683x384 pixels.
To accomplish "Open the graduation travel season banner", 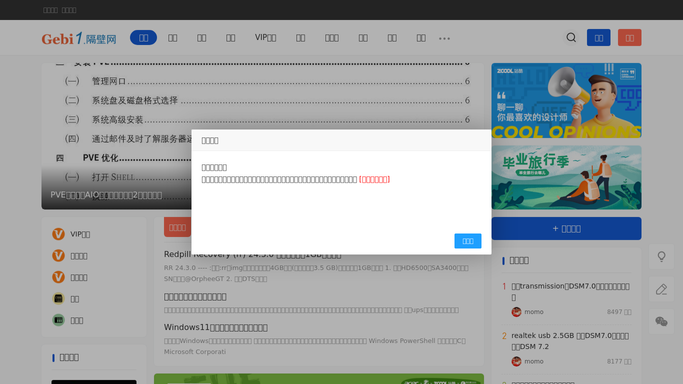I will coord(566,178).
